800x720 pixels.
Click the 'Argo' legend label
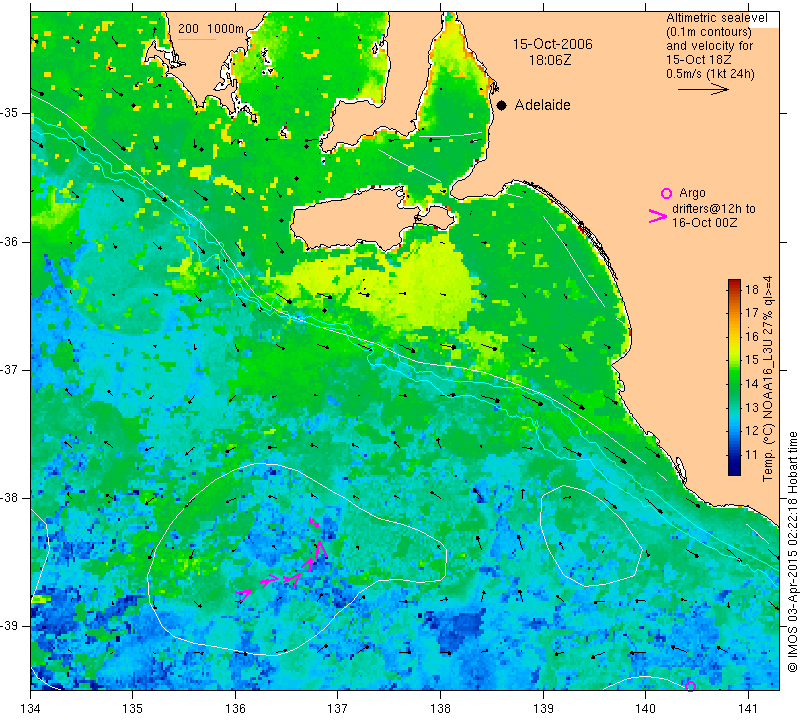coord(692,193)
